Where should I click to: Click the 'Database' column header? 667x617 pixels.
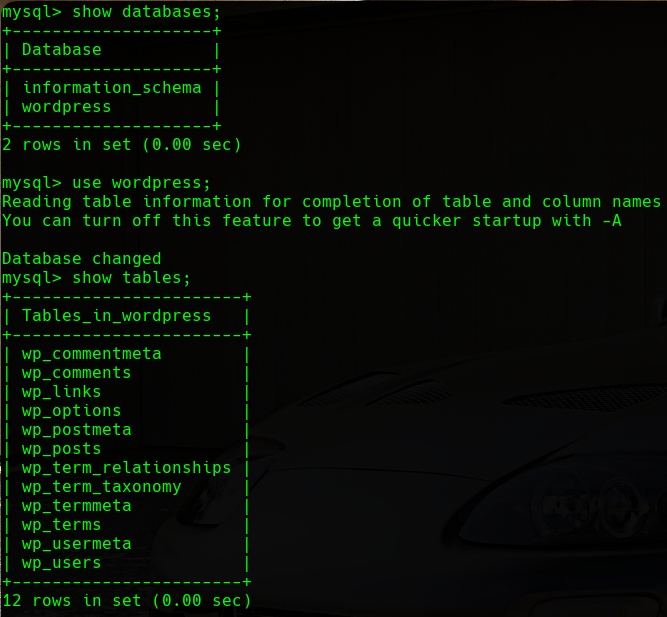(x=62, y=49)
